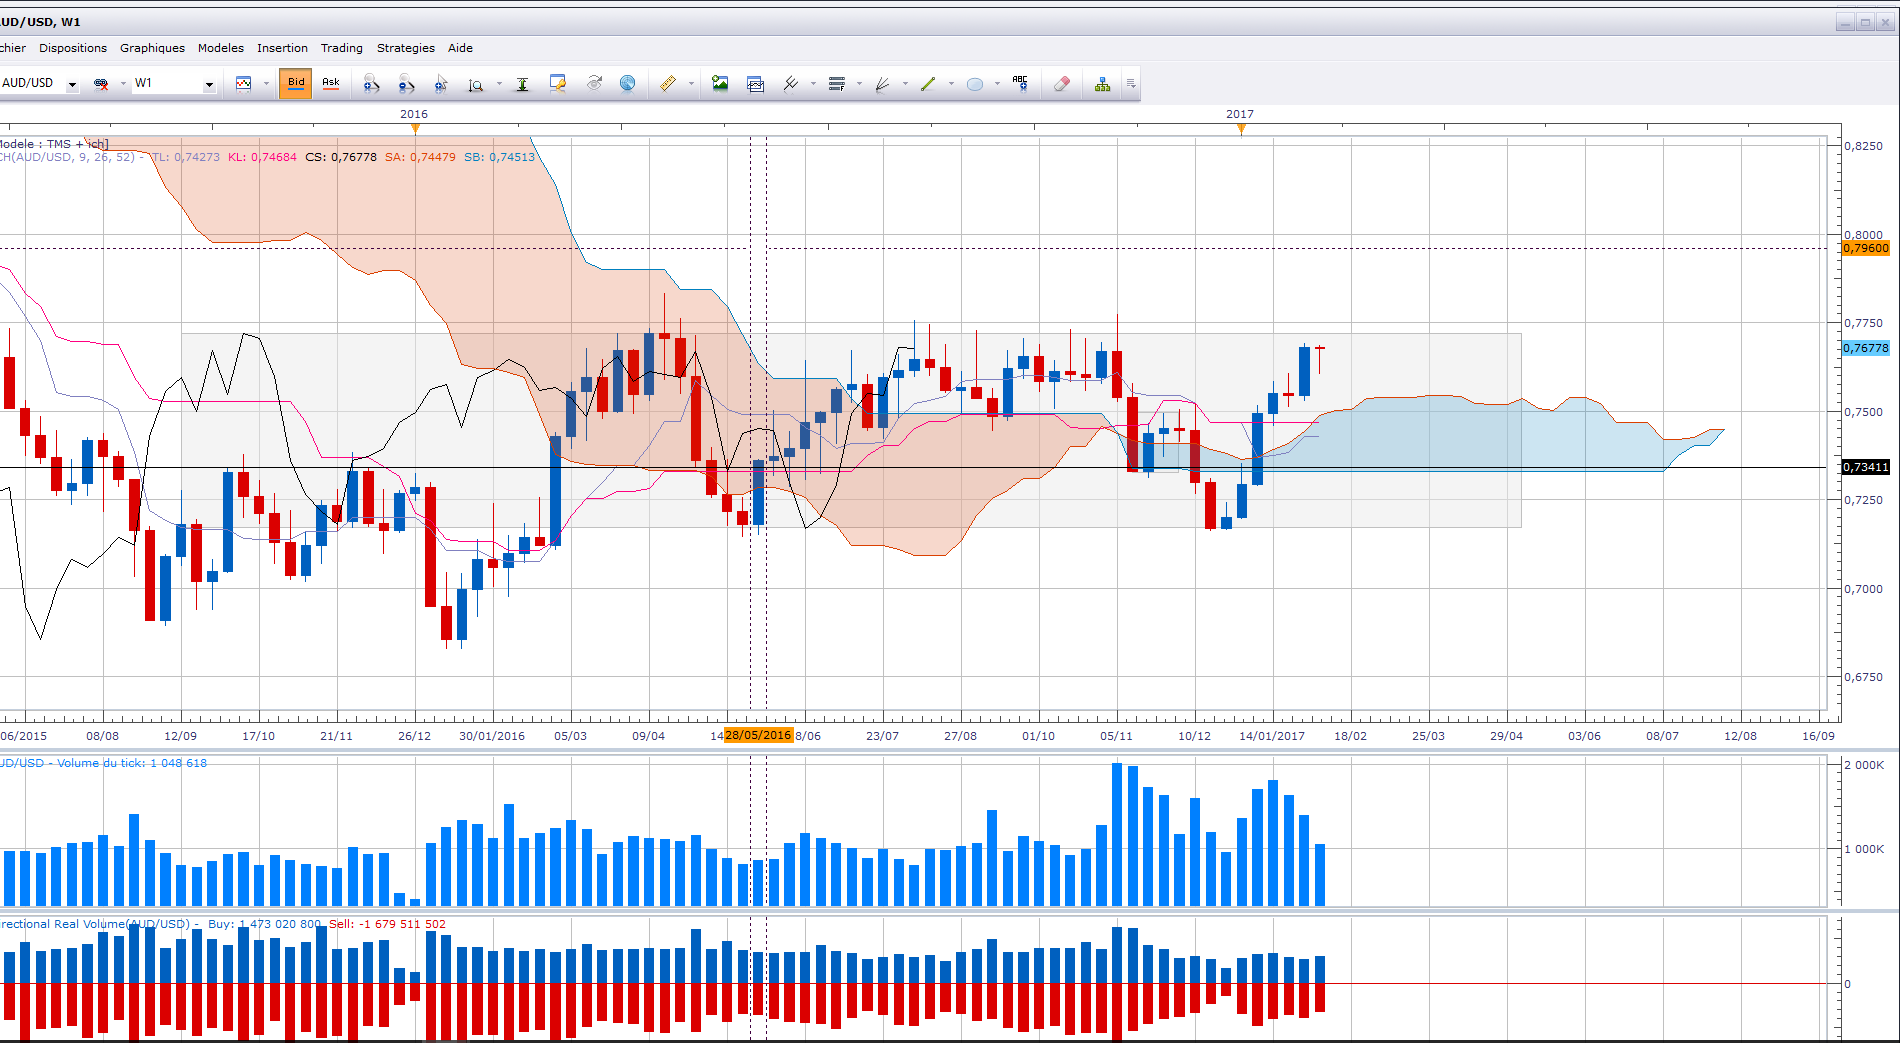1900x1043 pixels.
Task: Open the Strategies menu
Action: click(406, 48)
